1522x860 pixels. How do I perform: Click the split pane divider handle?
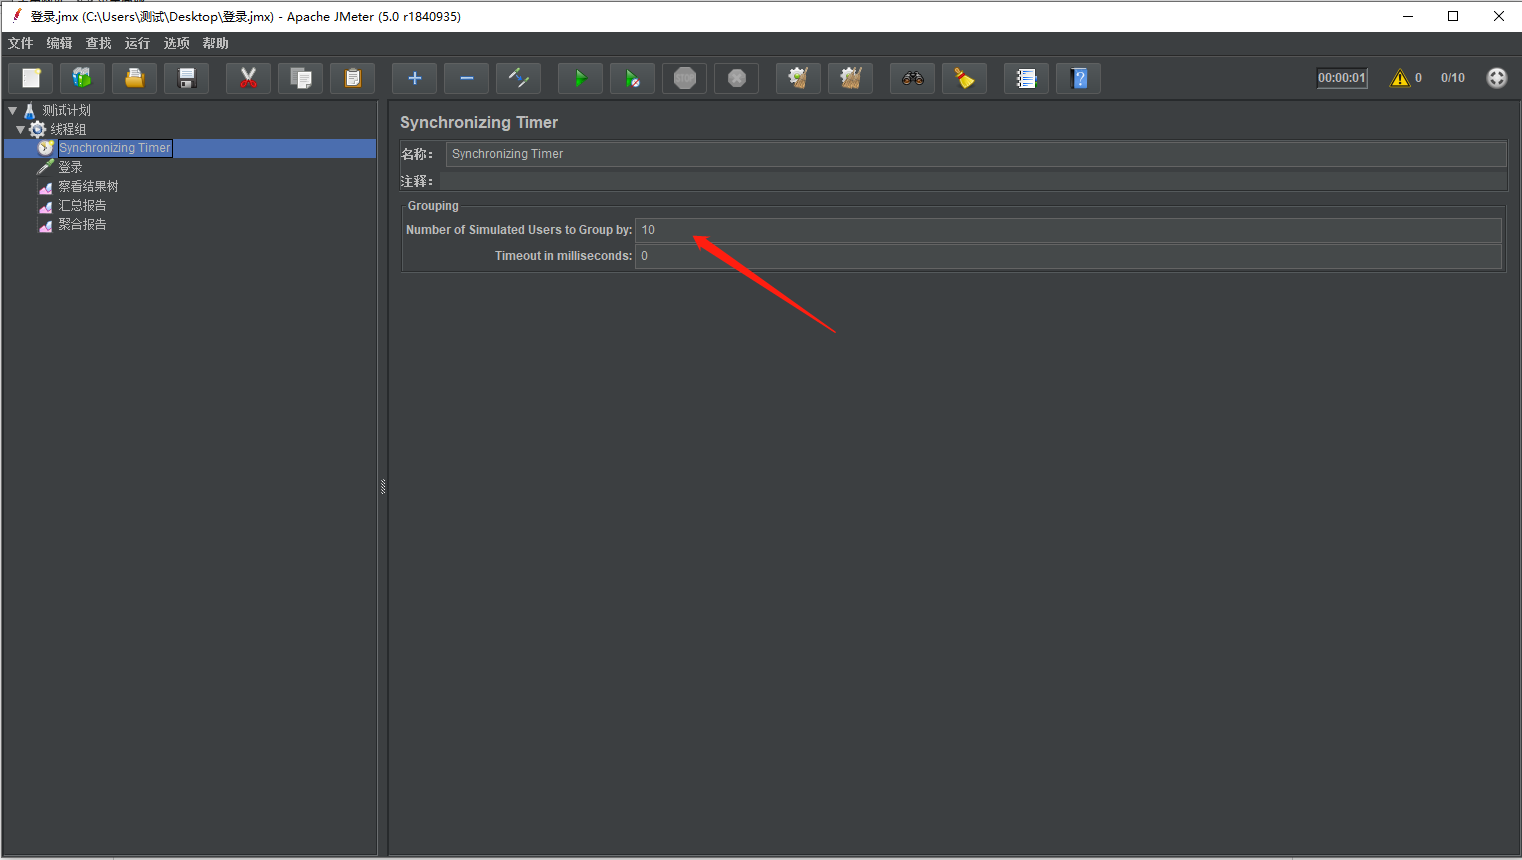tap(383, 487)
